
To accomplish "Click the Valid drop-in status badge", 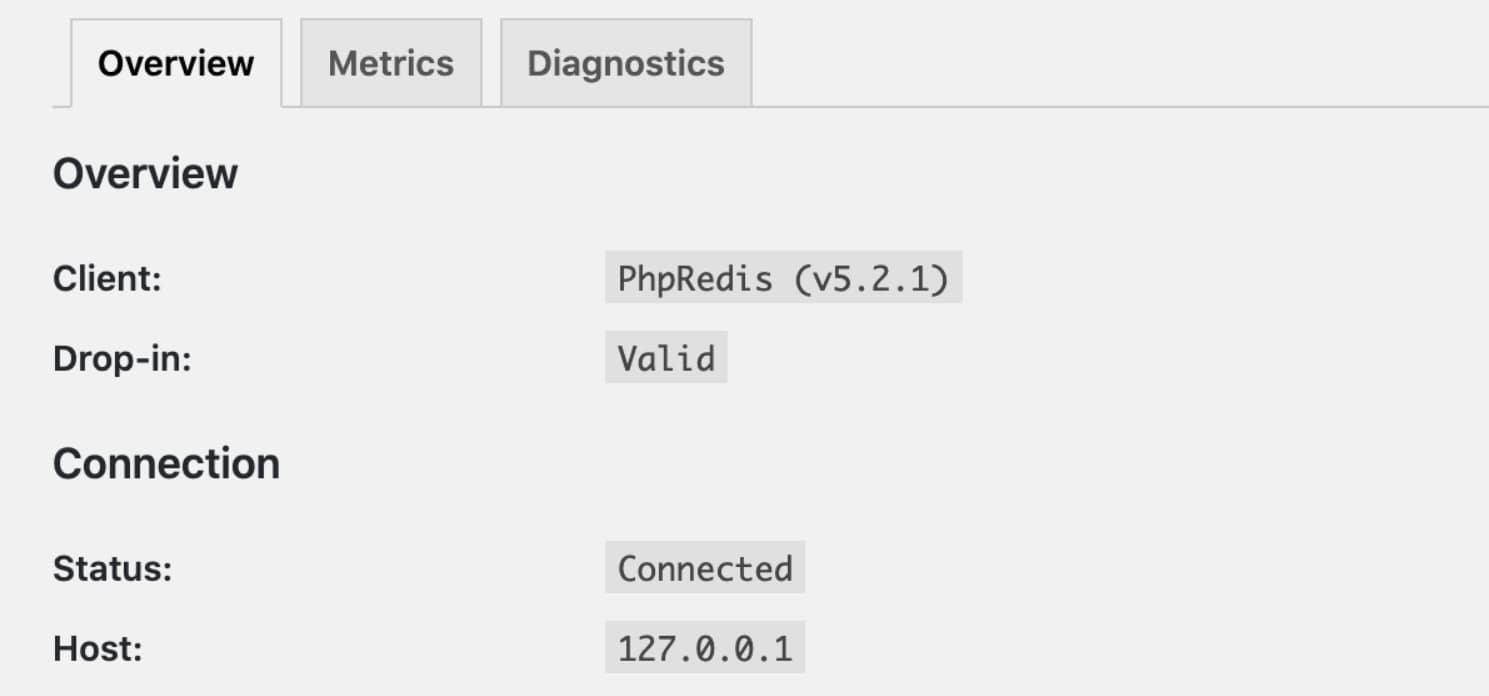I will 665,357.
